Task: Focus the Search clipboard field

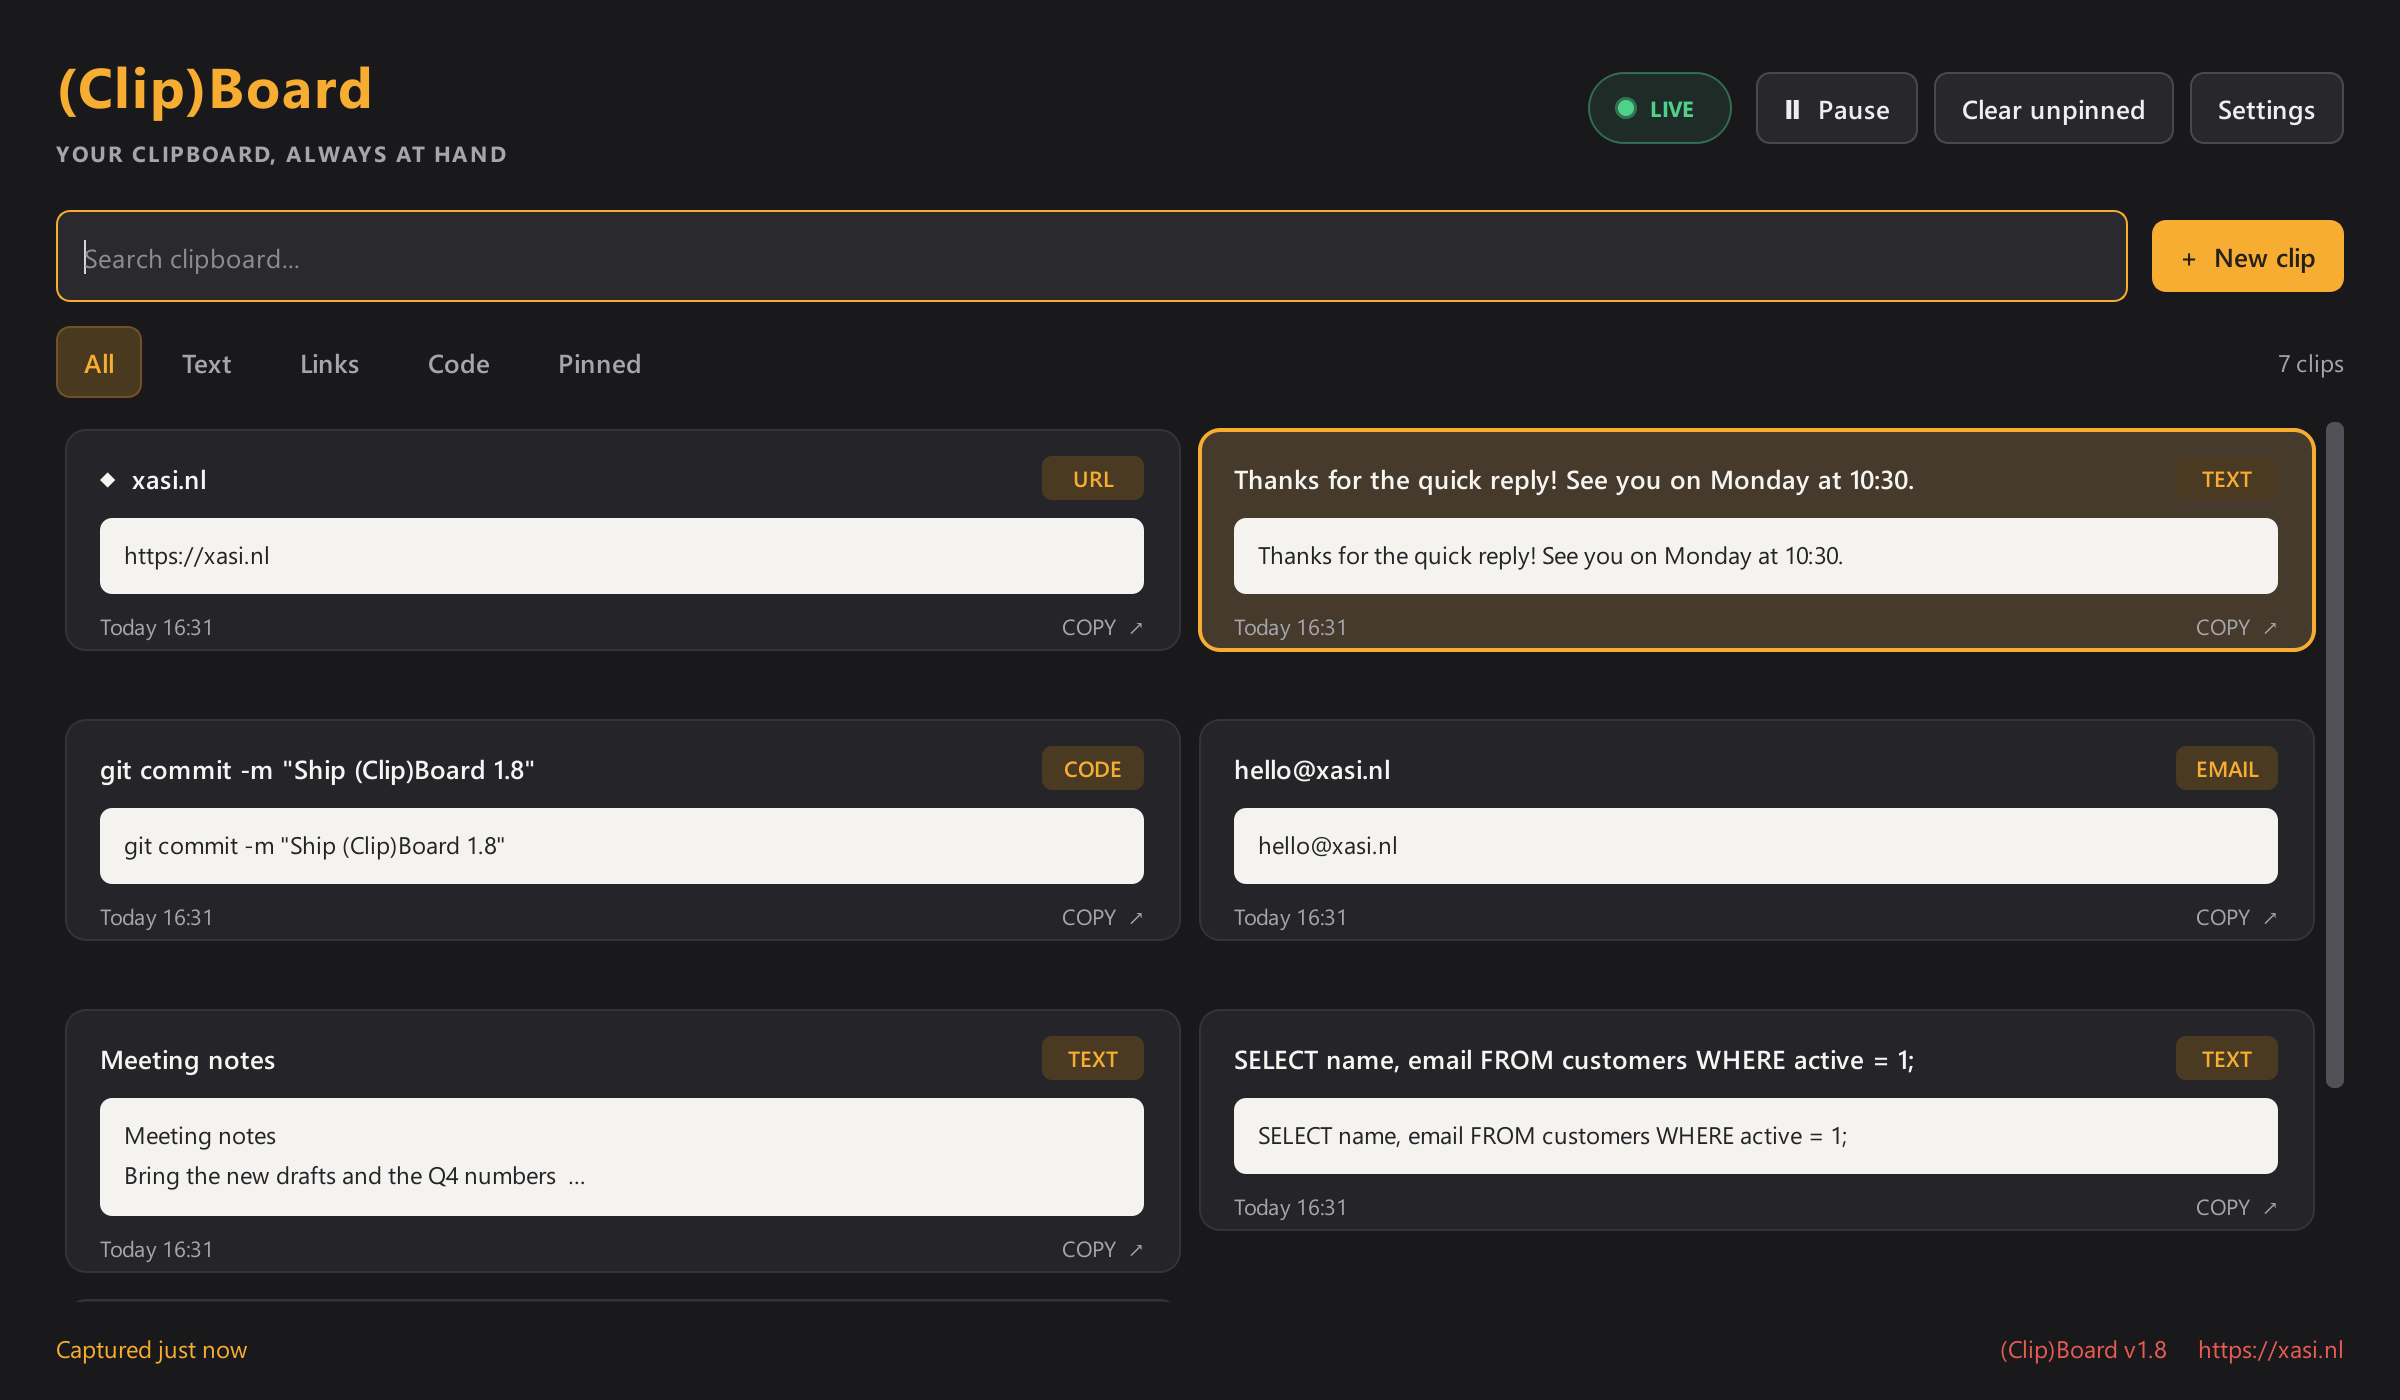Action: 1091,256
